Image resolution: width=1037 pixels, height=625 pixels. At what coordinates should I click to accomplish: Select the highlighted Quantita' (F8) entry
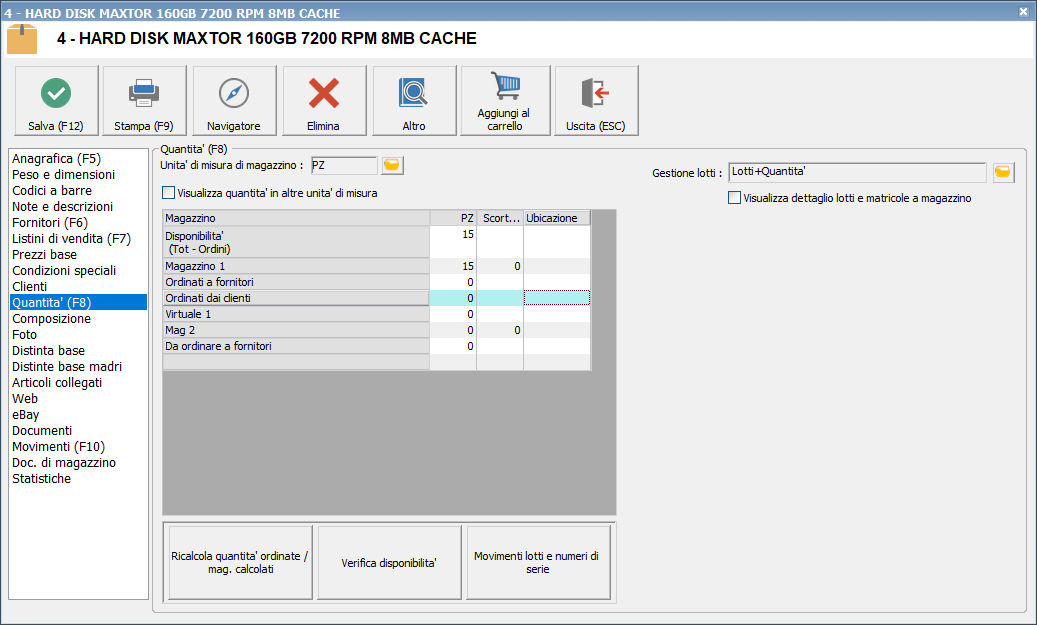78,302
